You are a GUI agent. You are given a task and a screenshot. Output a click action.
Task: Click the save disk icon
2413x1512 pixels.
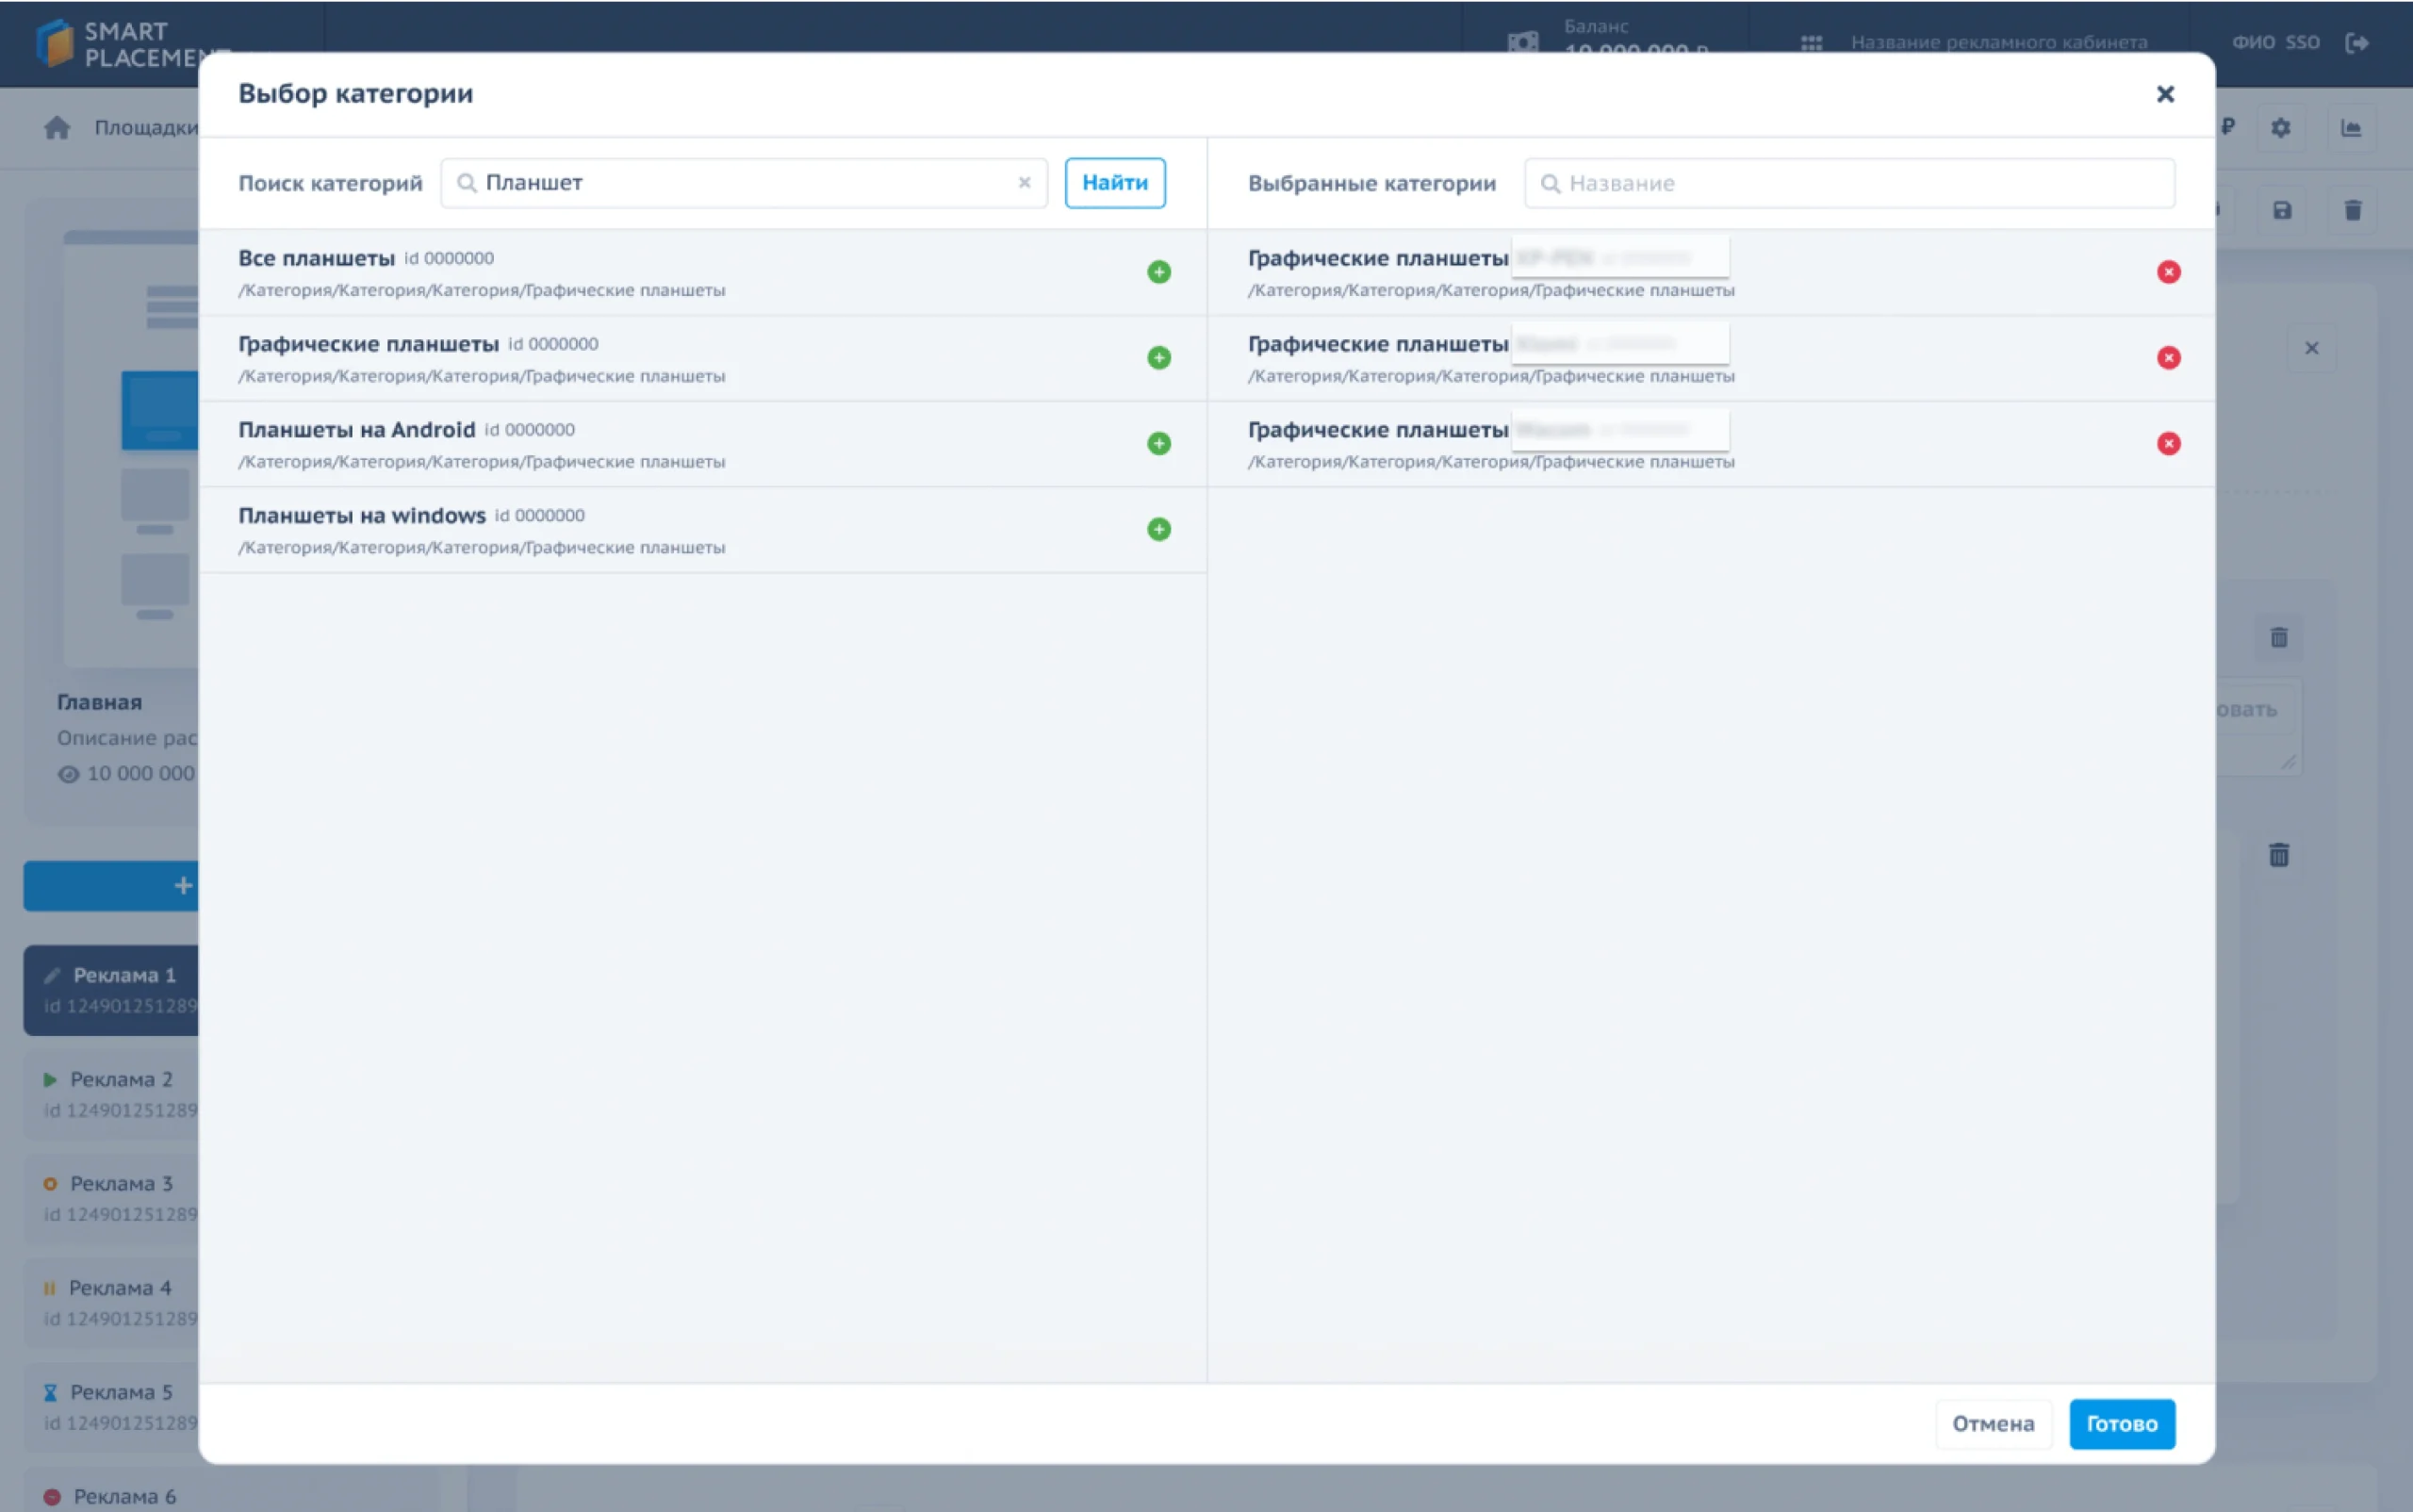click(x=2281, y=210)
